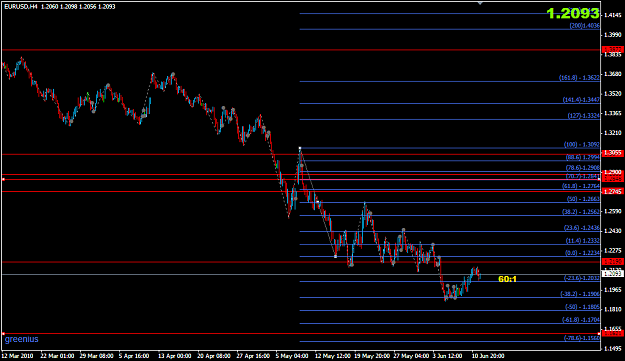Click the 1.3680 price scale value
Viewport: 625px width, 361px height.
(x=612, y=74)
